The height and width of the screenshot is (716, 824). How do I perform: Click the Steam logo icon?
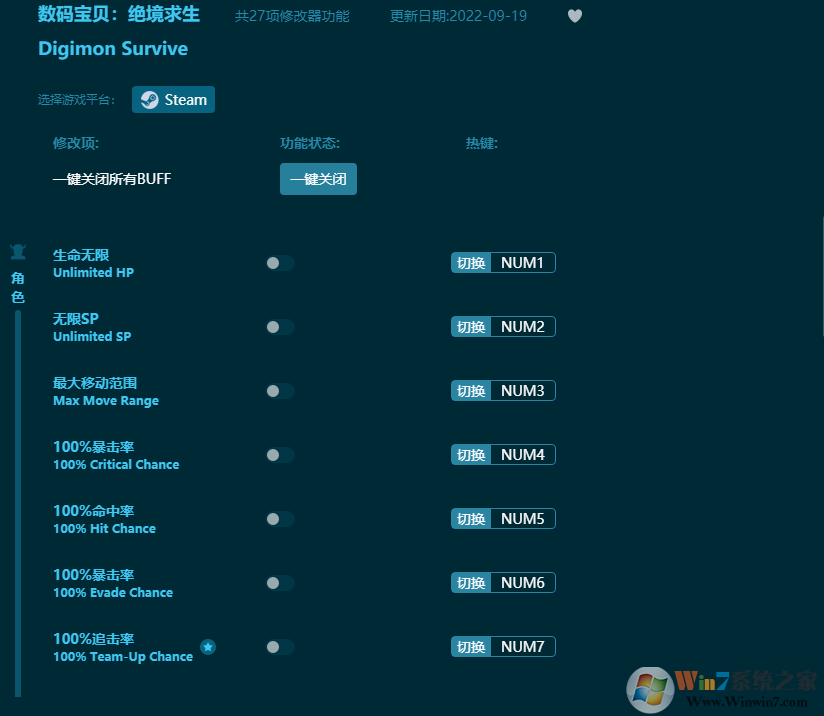tap(150, 100)
